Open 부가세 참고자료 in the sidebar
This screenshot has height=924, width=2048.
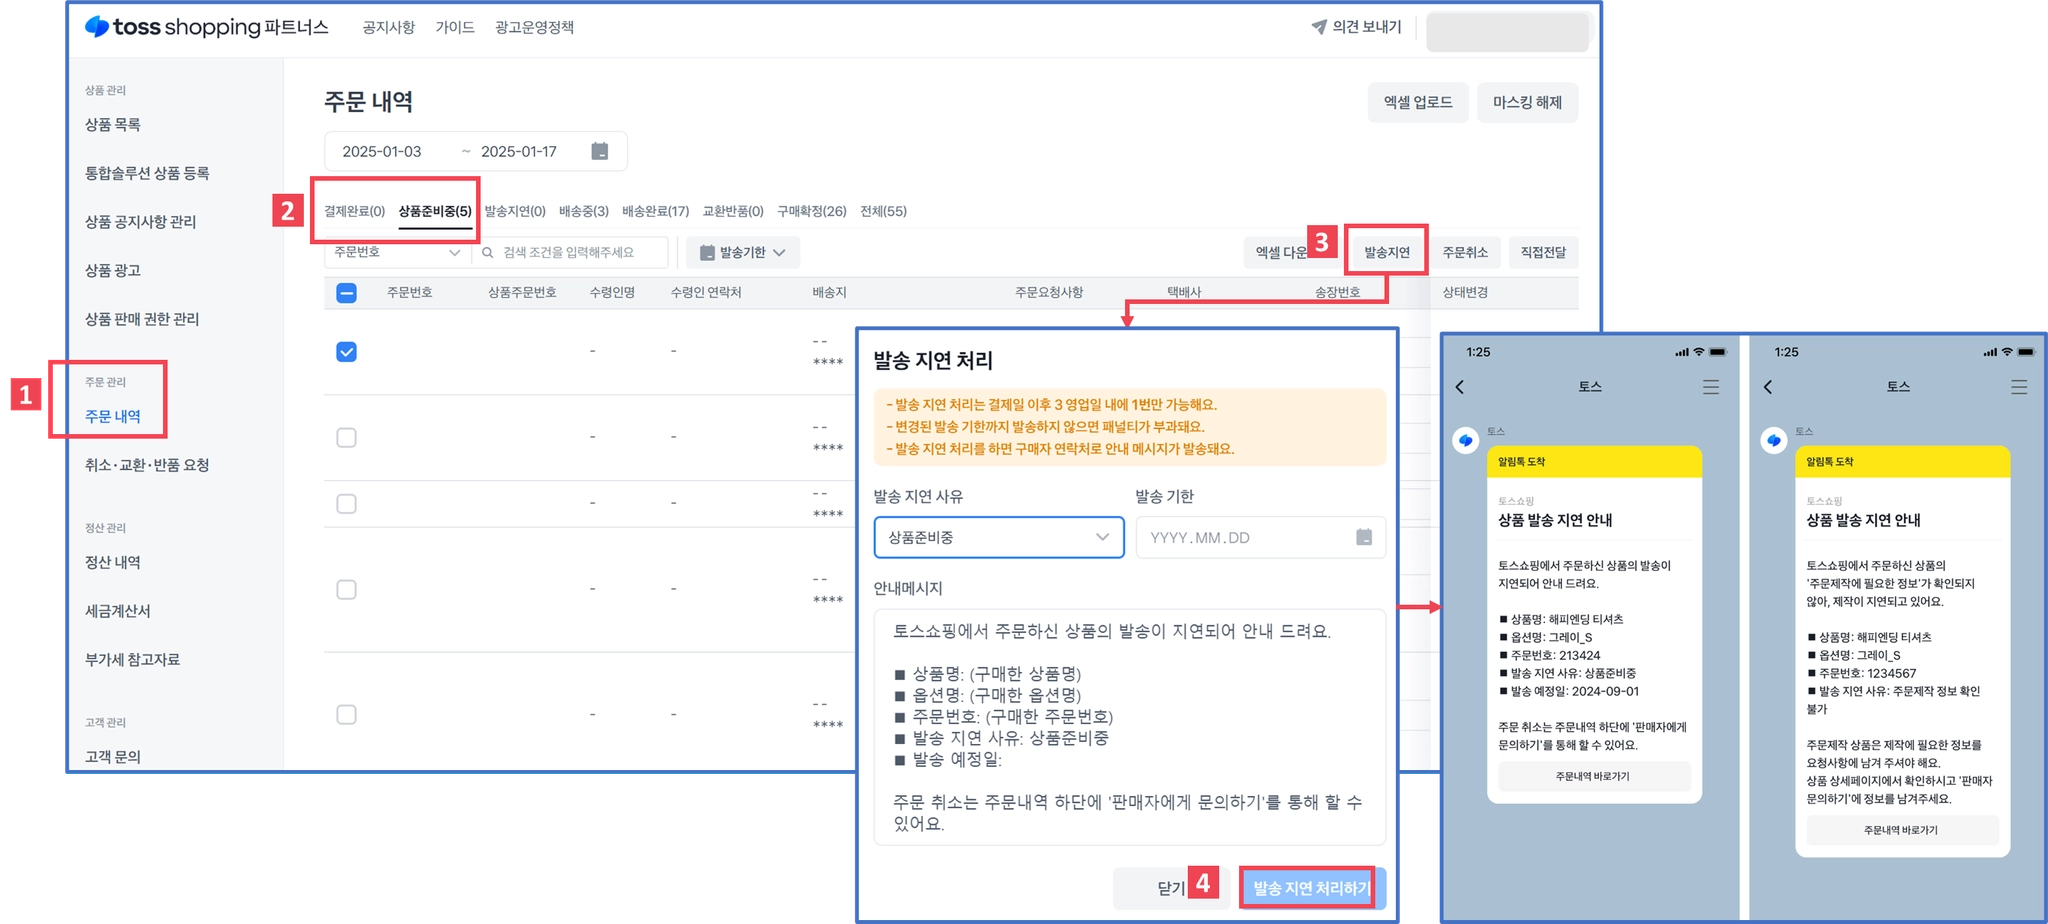click(x=133, y=660)
